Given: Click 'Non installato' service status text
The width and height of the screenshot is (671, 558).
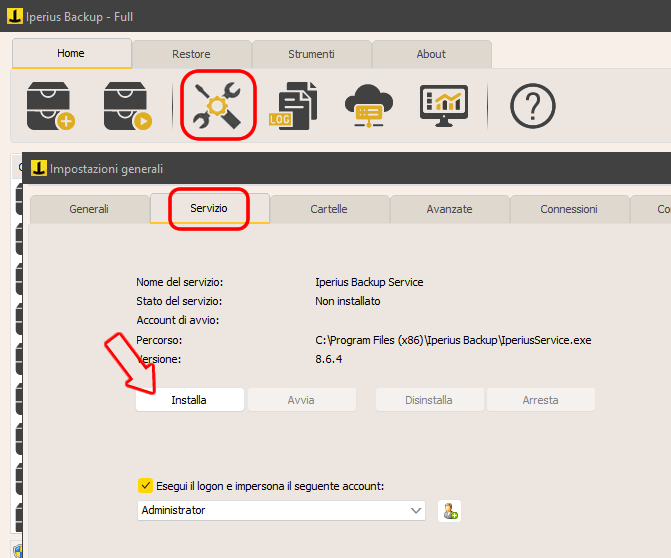Looking at the screenshot, I should [x=348, y=301].
